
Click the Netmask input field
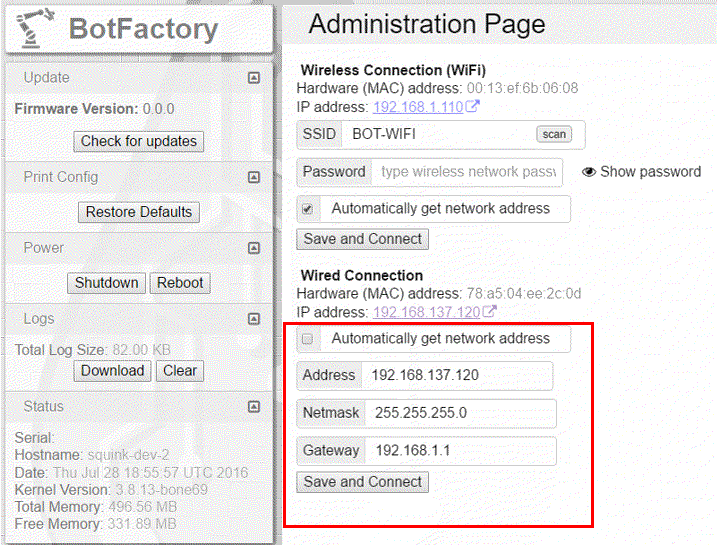461,413
